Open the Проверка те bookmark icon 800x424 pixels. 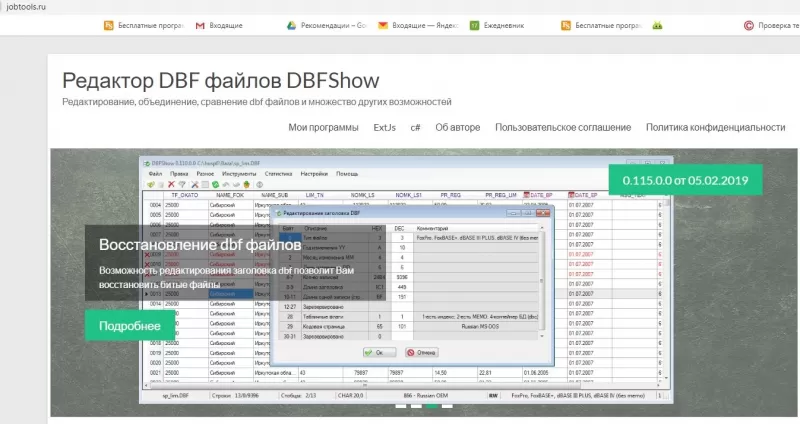[x=748, y=26]
